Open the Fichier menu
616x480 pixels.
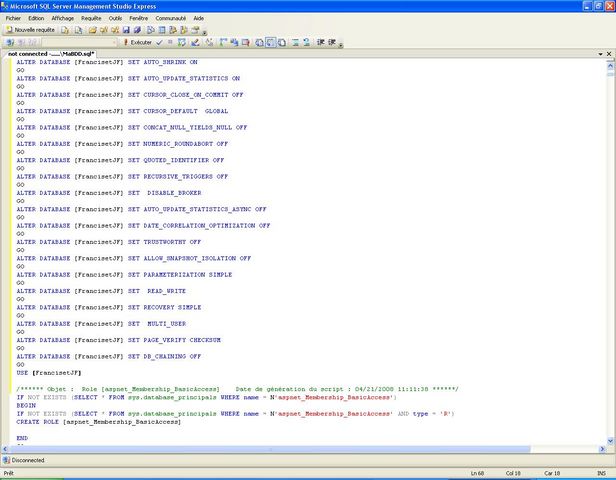point(13,18)
